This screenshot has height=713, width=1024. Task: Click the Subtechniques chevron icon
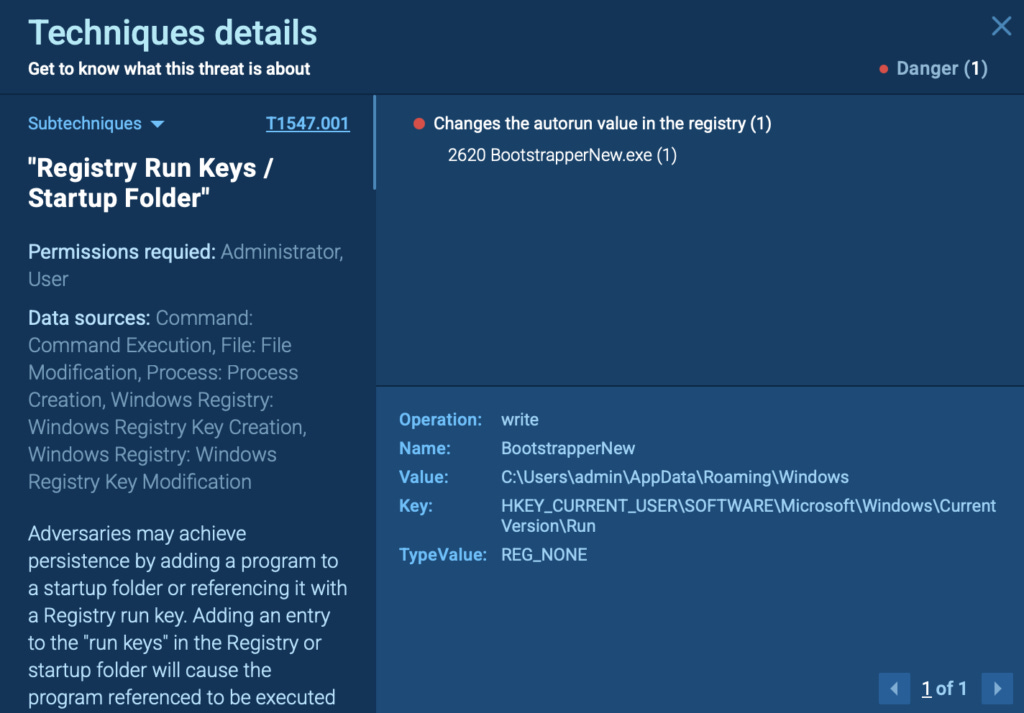[x=158, y=124]
